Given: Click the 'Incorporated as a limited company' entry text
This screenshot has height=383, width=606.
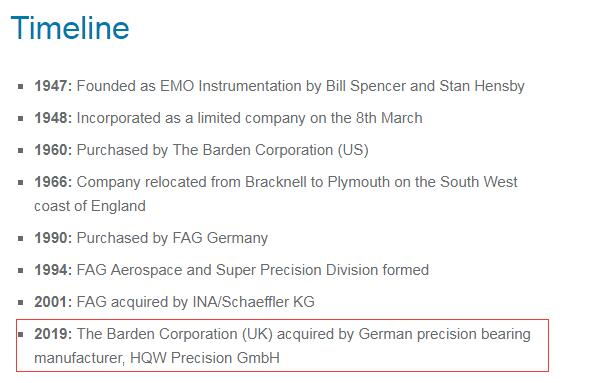Looking at the screenshot, I should click(x=249, y=118).
